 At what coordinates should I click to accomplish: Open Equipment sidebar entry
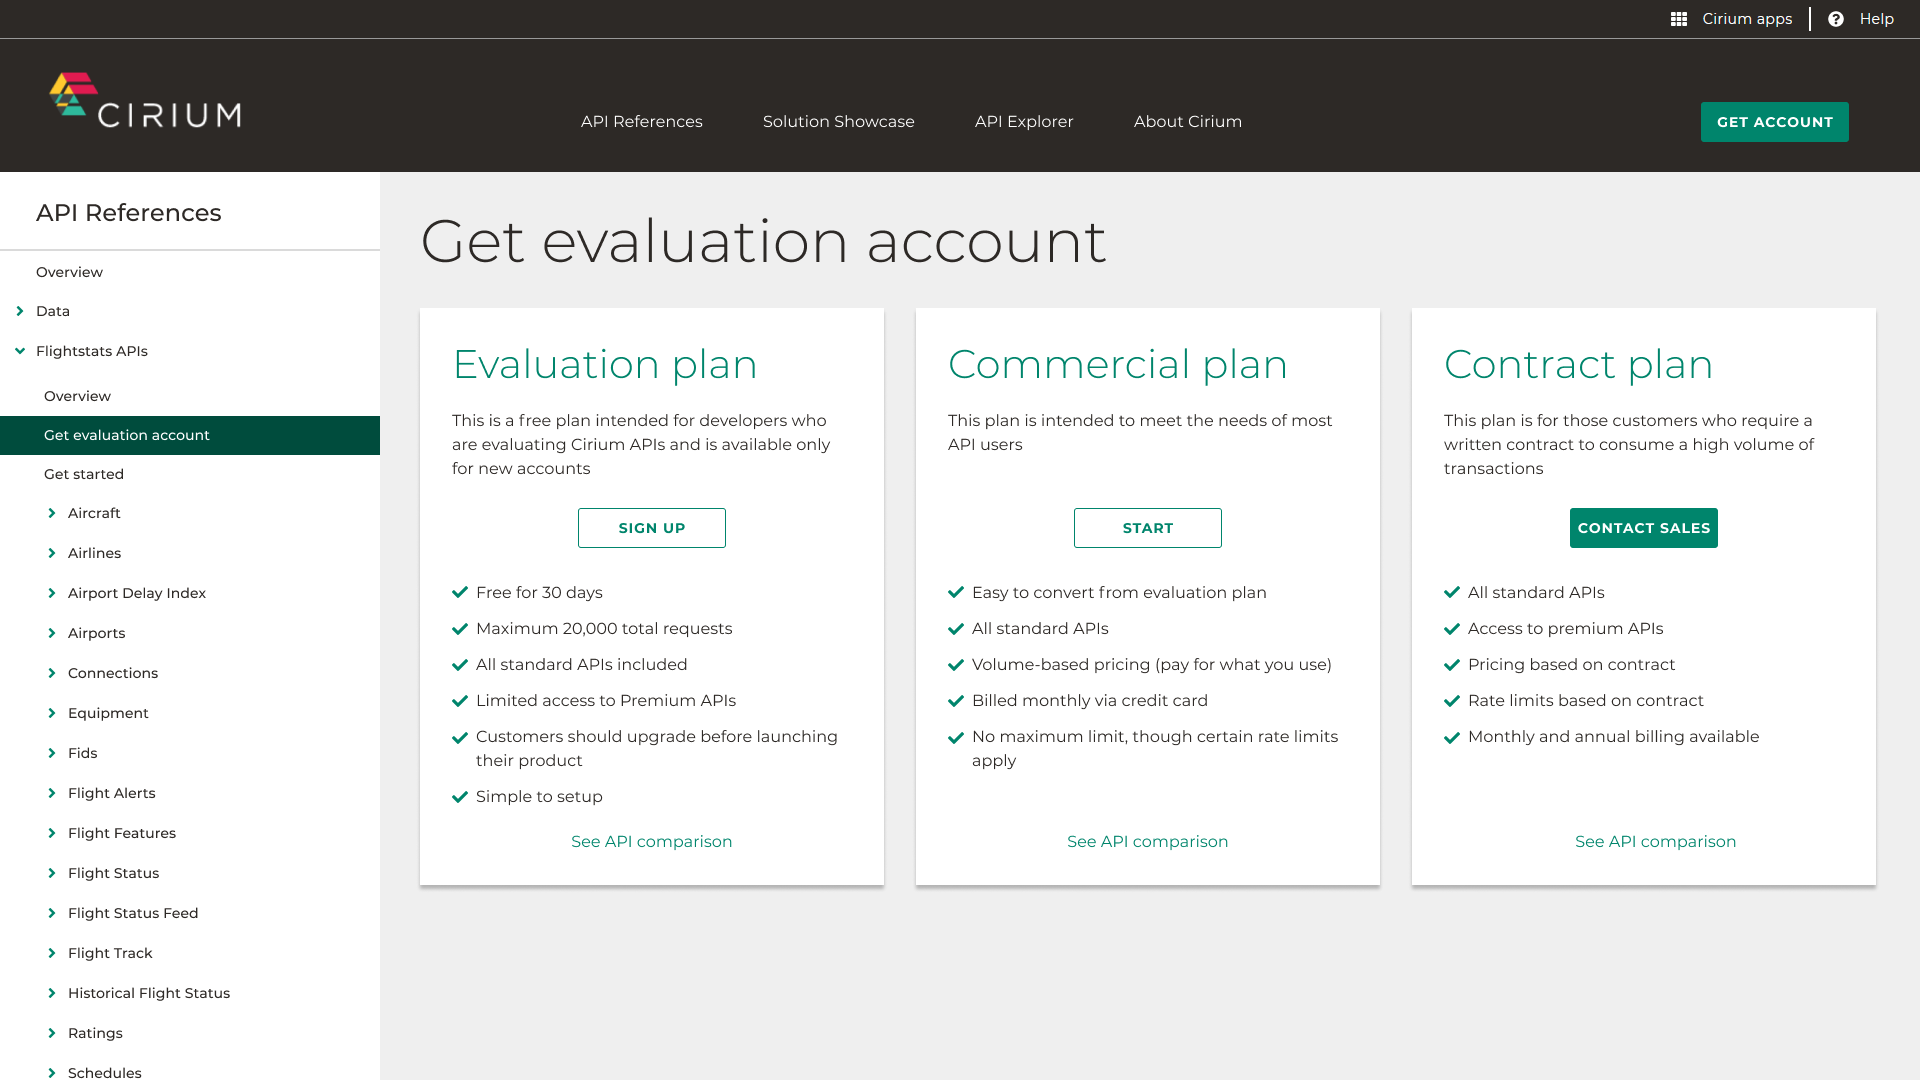click(x=108, y=713)
